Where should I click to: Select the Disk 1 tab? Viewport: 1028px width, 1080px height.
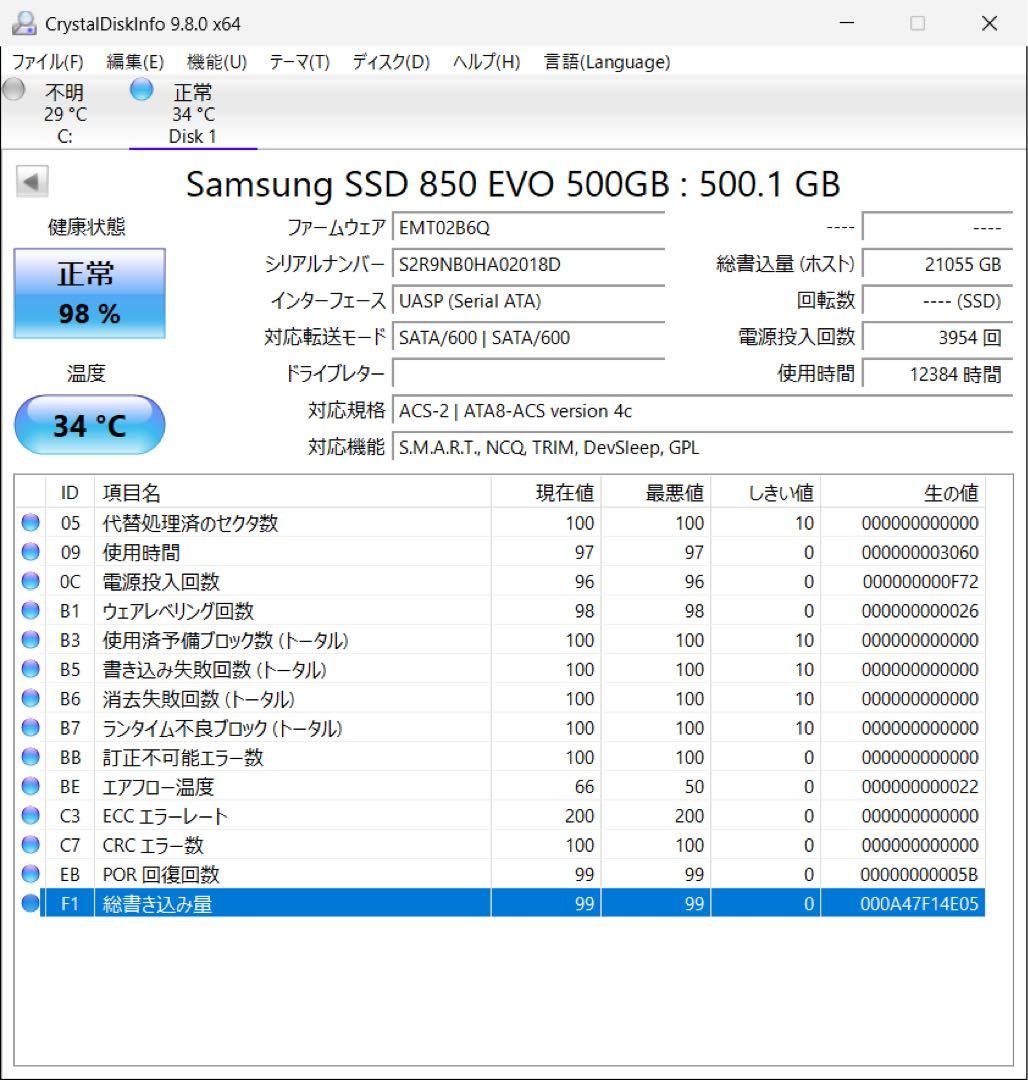pyautogui.click(x=193, y=113)
